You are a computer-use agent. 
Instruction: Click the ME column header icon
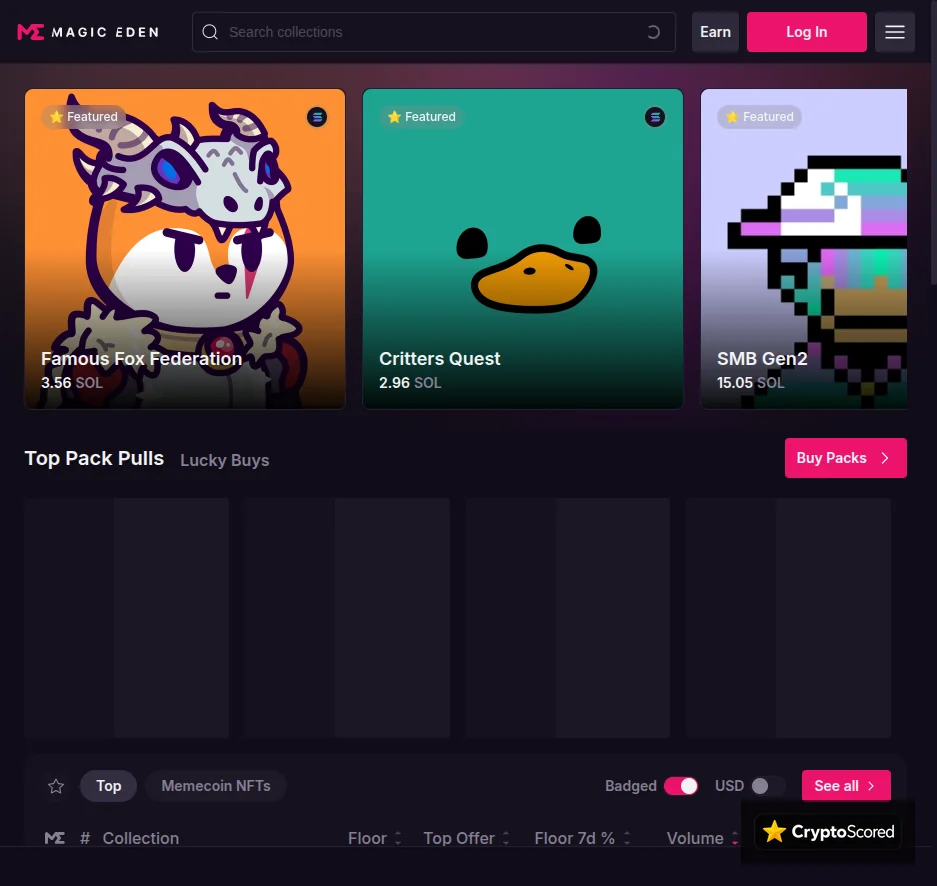click(x=54, y=838)
